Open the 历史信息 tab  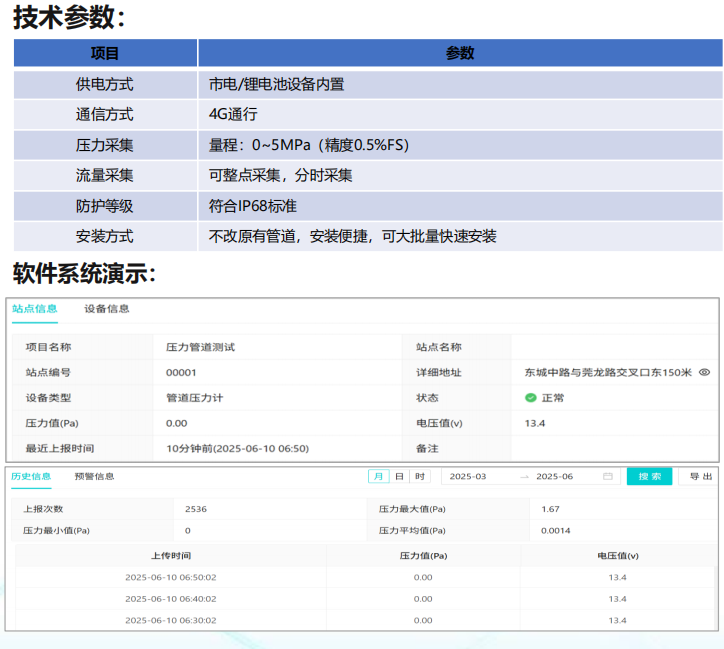tap(31, 477)
